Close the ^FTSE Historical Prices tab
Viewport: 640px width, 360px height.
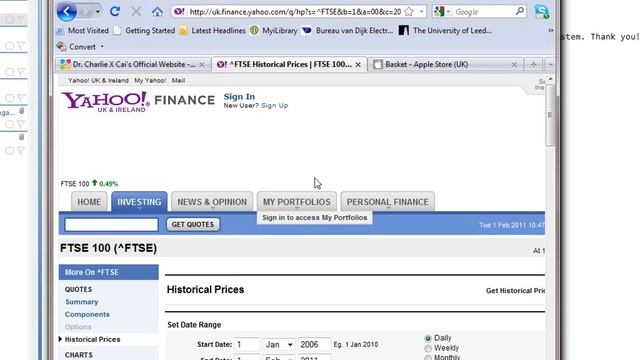[x=358, y=64]
